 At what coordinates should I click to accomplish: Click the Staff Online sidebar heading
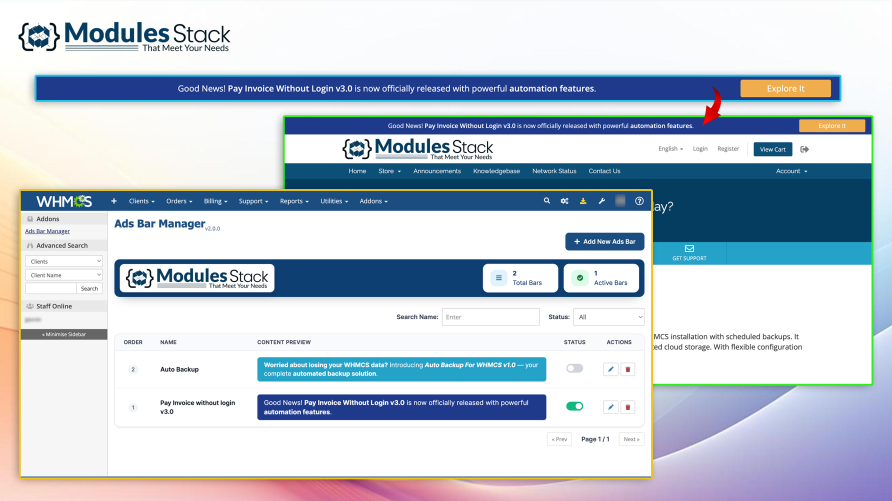(54, 306)
